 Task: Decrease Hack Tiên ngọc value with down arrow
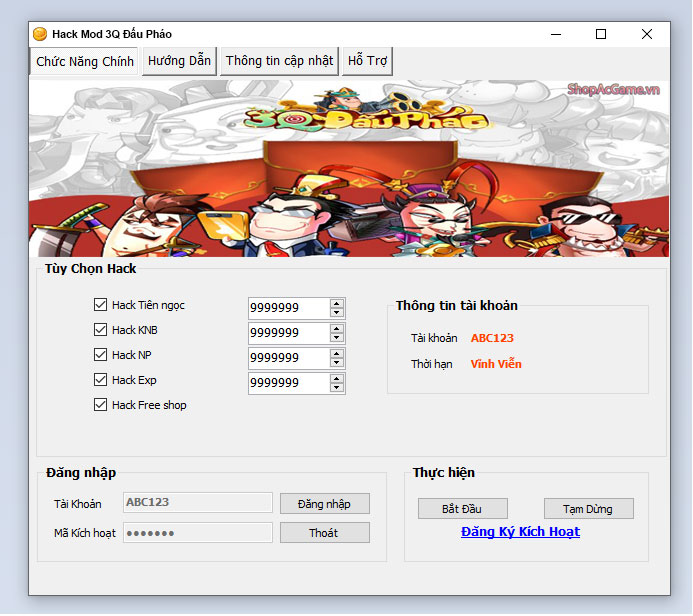click(x=337, y=312)
